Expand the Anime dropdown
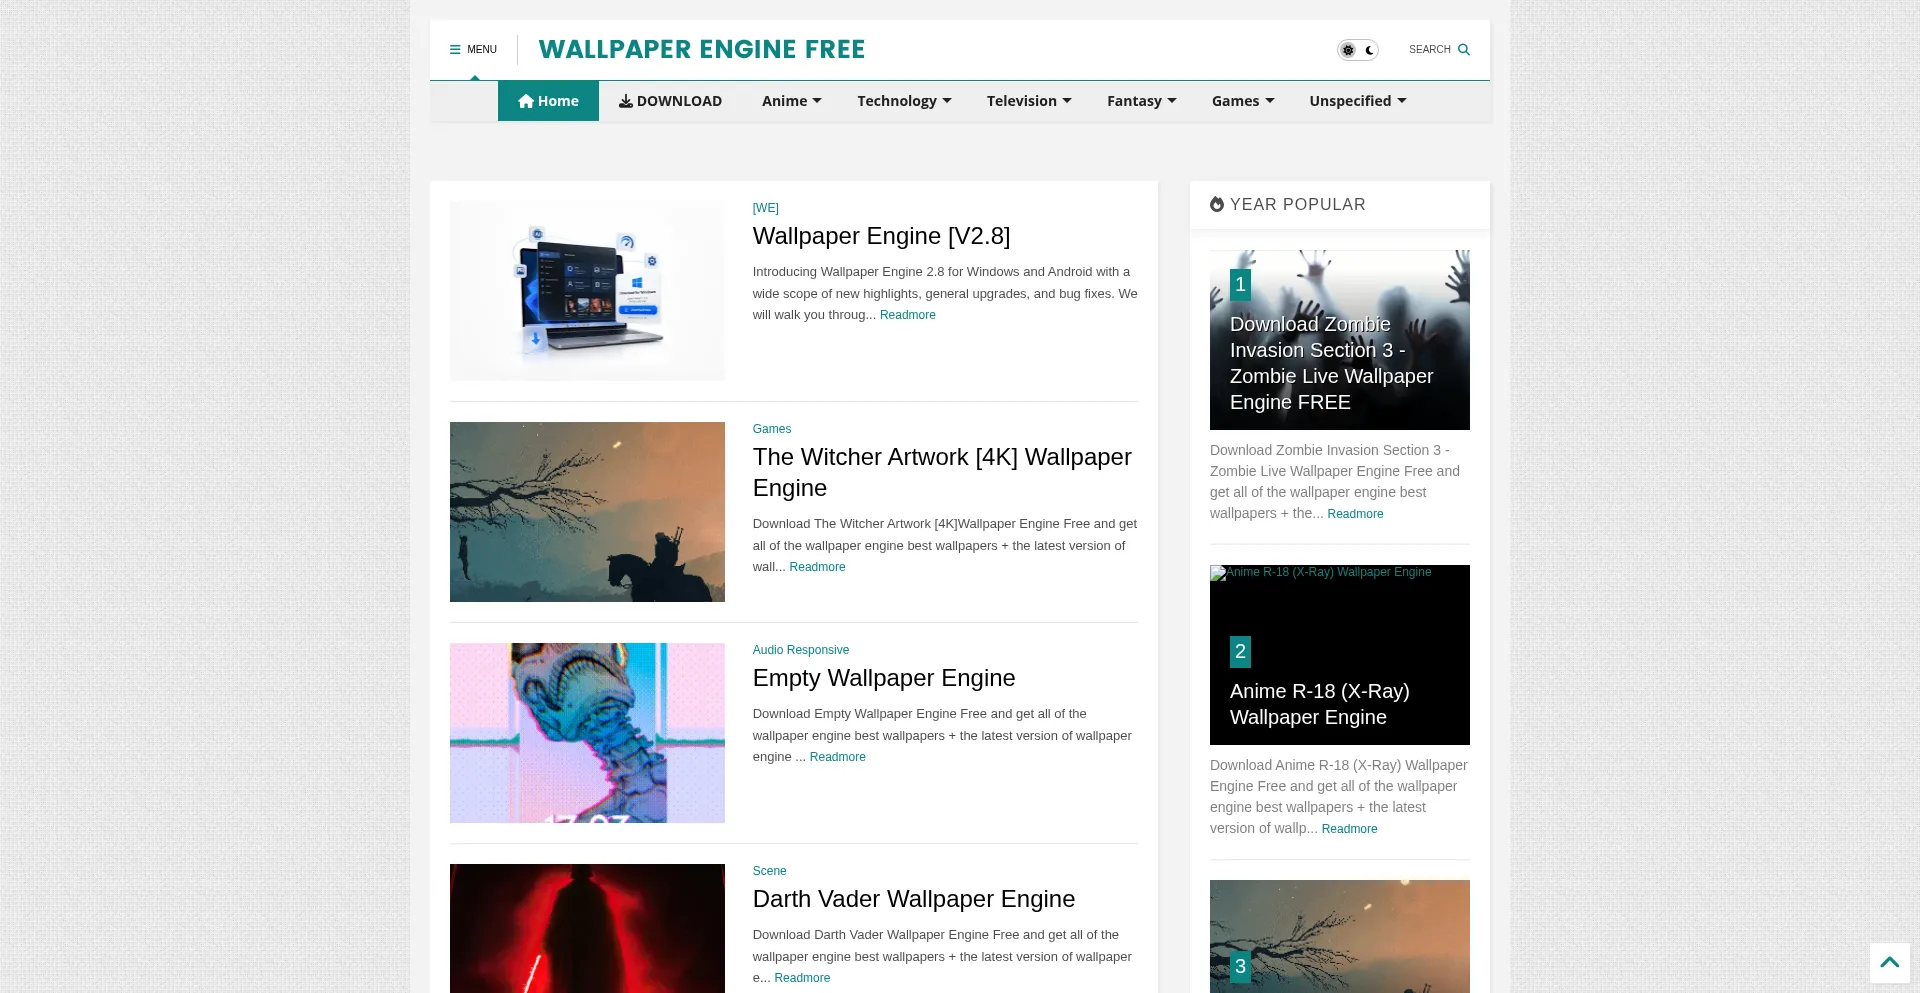Image resolution: width=1920 pixels, height=993 pixels. point(791,101)
